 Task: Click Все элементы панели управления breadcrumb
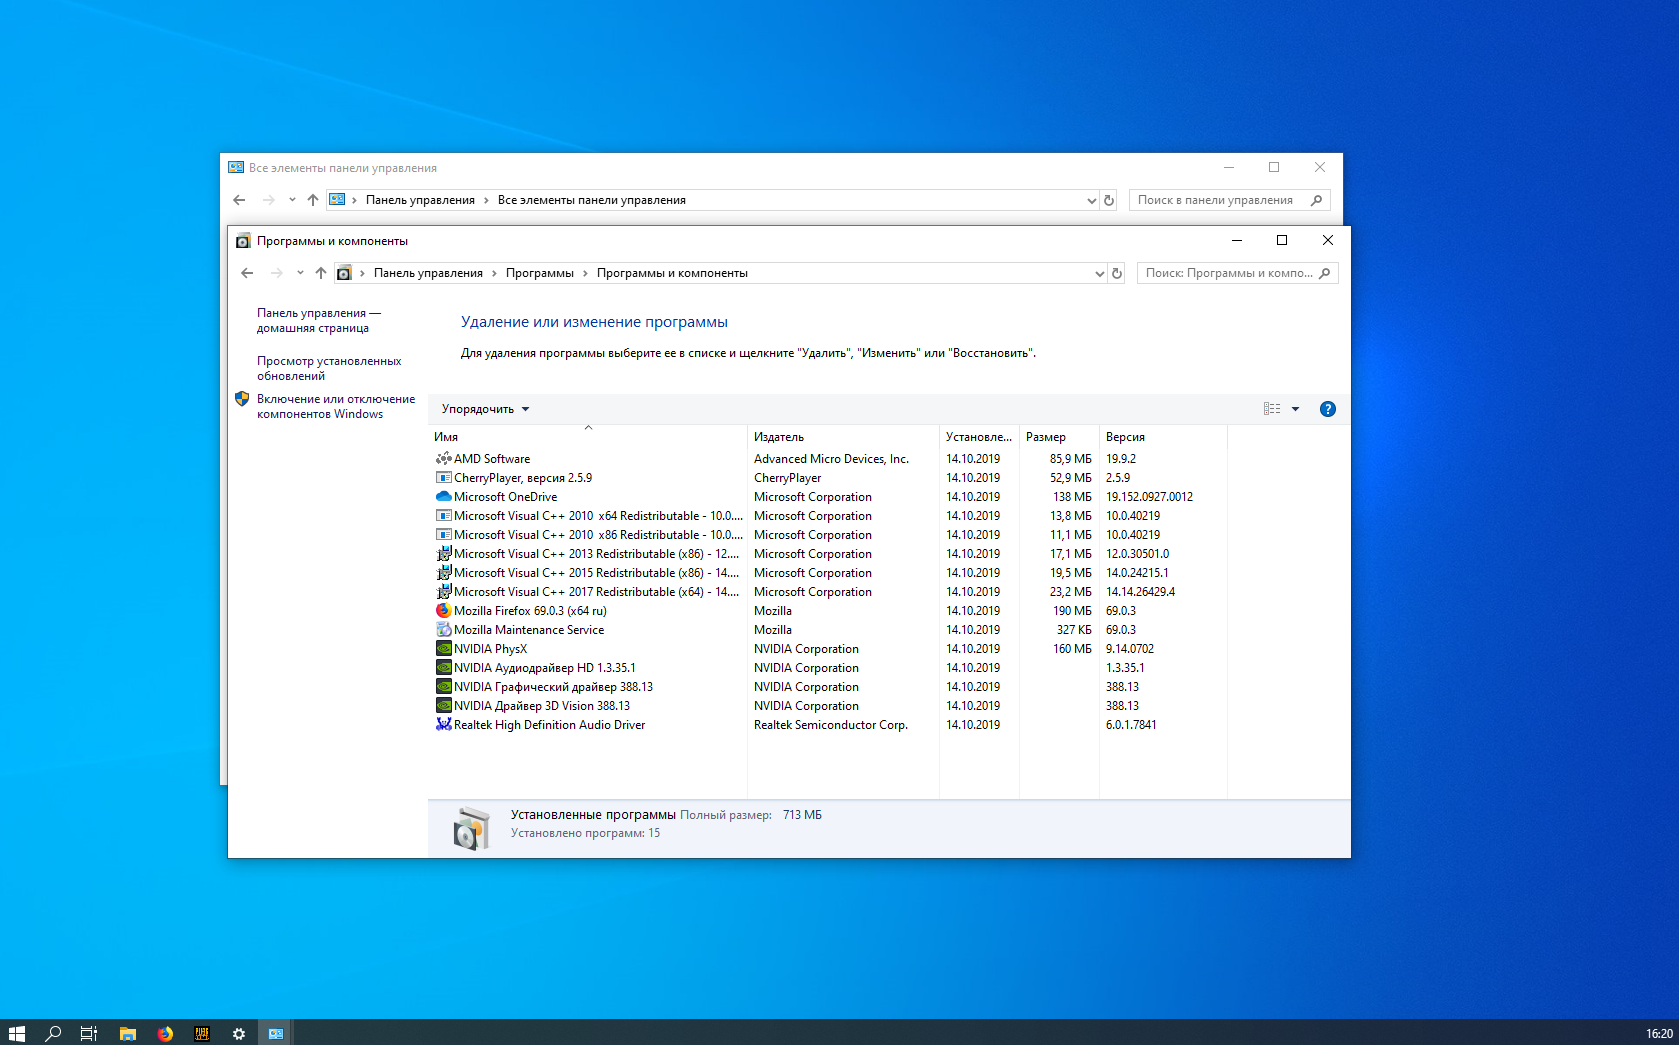(592, 200)
